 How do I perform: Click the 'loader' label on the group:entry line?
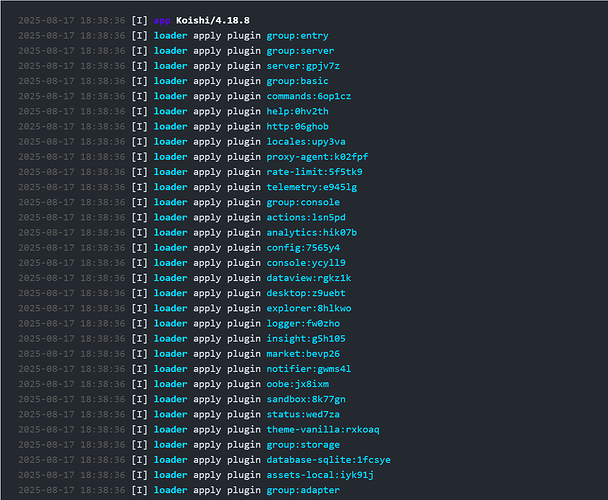(170, 36)
